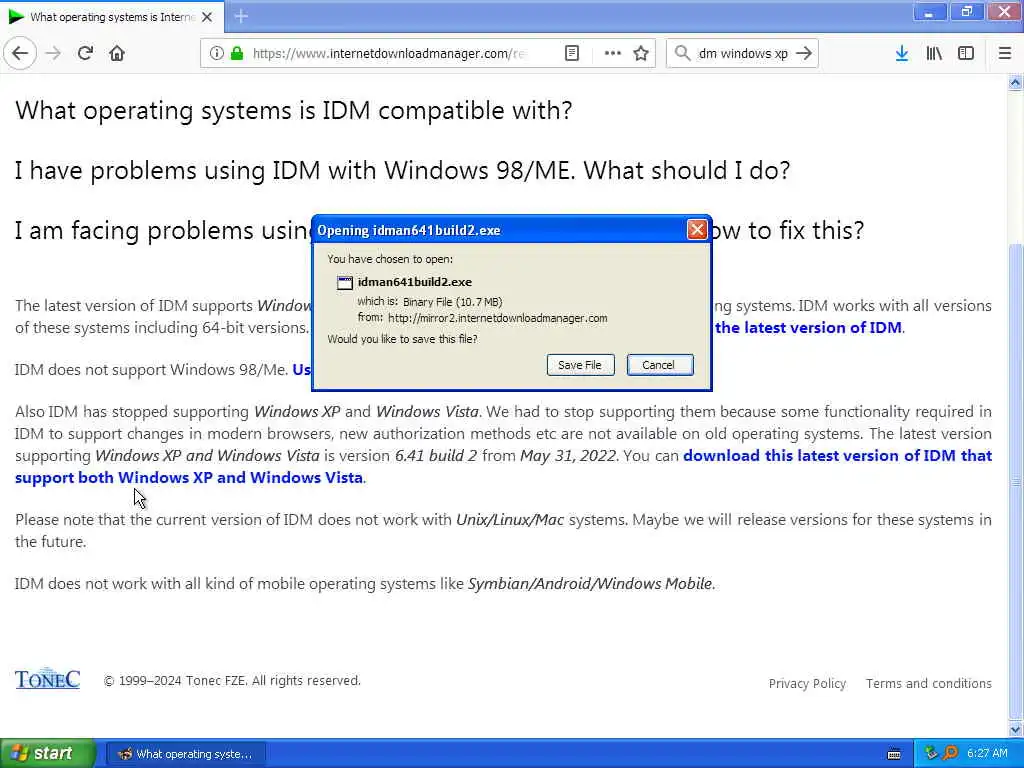The image size is (1024, 768).
Task: Click the 'Unix/Linux/Mac' italic text
Action: (x=510, y=520)
